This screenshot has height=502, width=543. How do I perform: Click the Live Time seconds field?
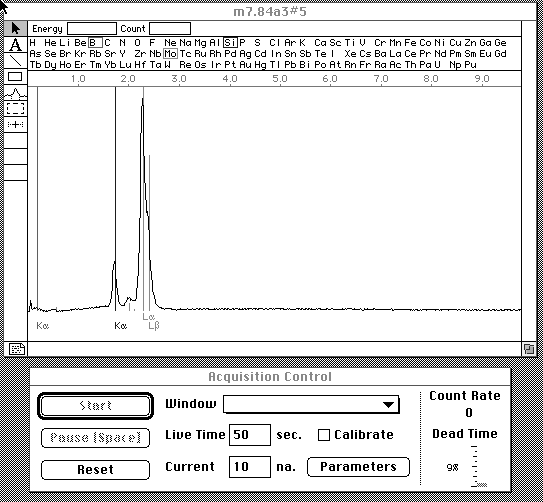click(250, 435)
